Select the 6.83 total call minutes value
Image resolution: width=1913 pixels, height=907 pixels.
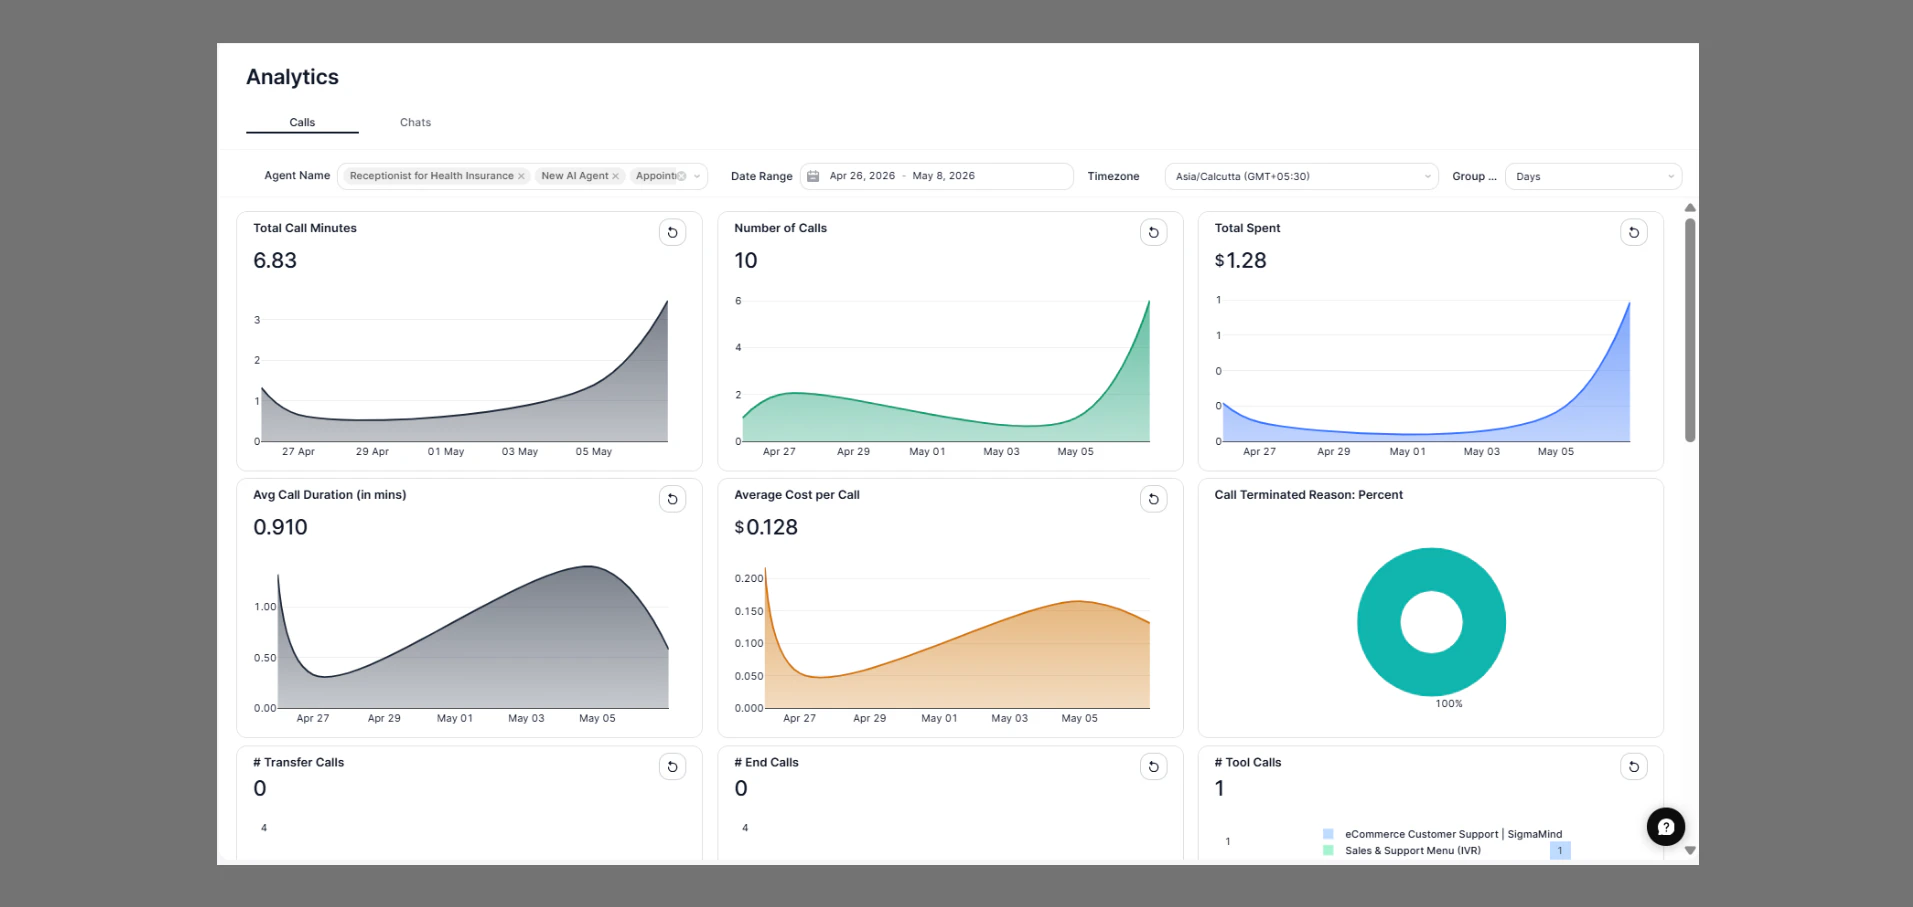275,260
